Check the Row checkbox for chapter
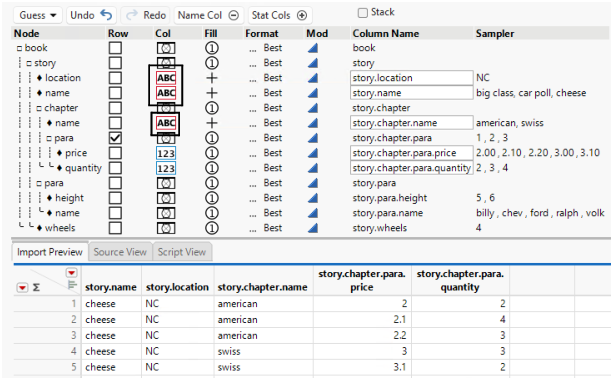Screen dimensions: 613x380 [115, 108]
